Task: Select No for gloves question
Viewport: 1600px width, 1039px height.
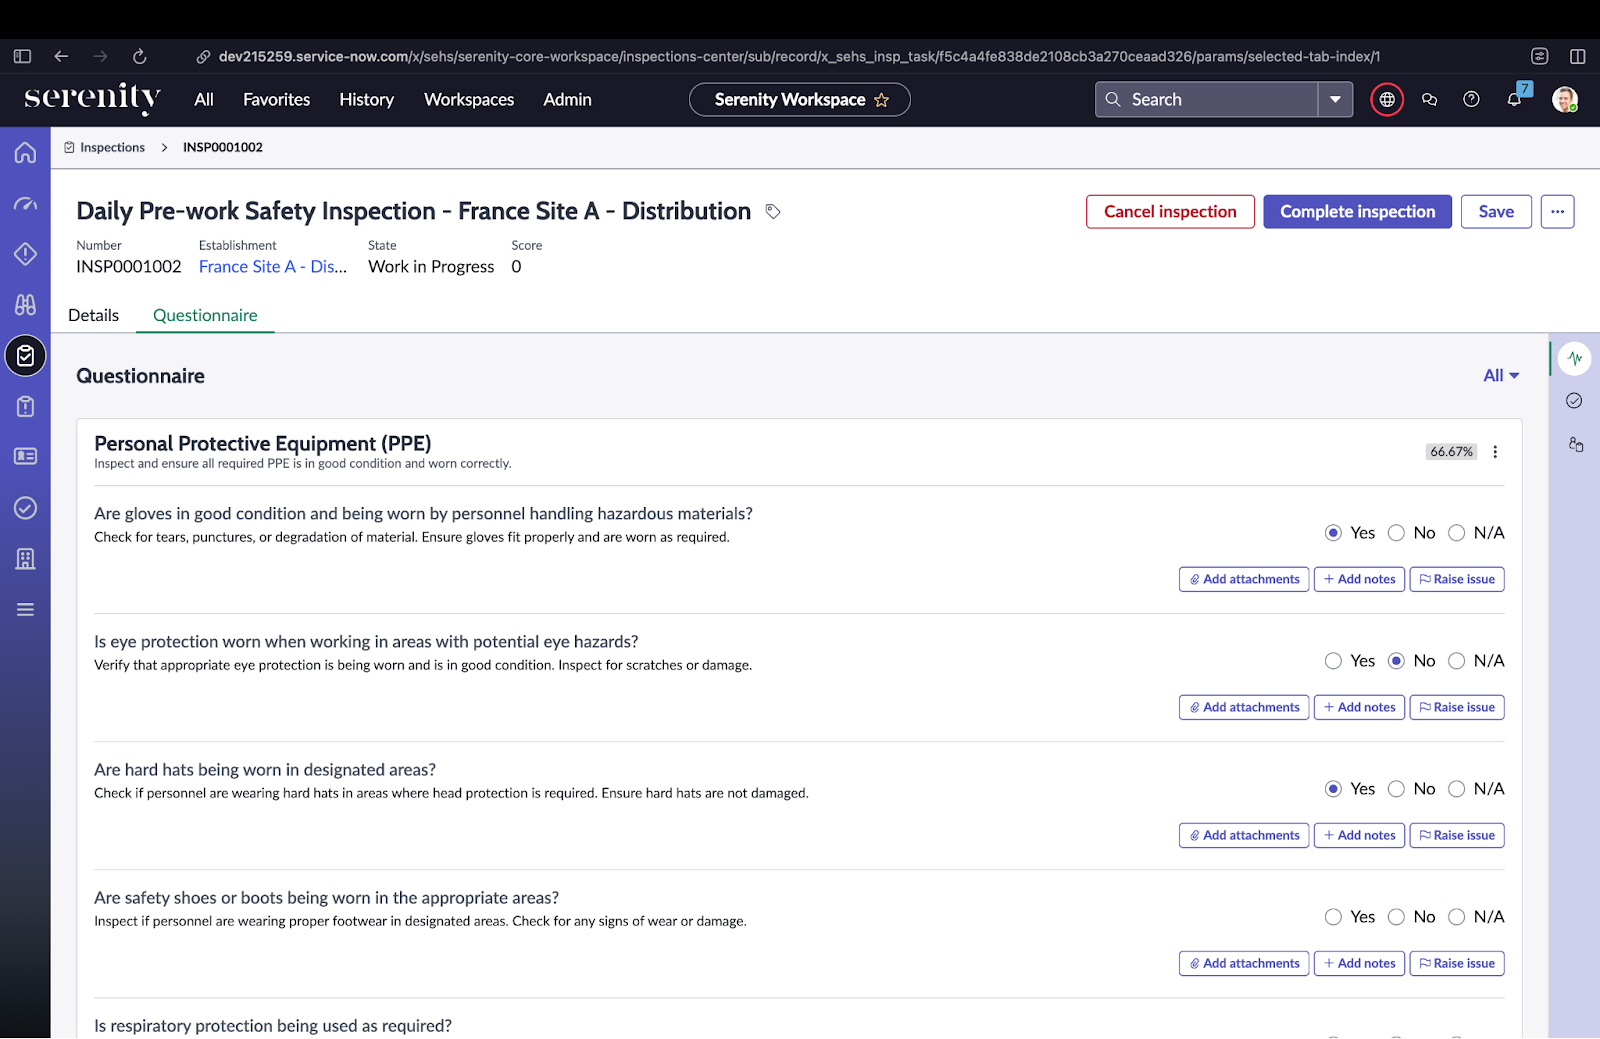Action: pyautogui.click(x=1396, y=533)
